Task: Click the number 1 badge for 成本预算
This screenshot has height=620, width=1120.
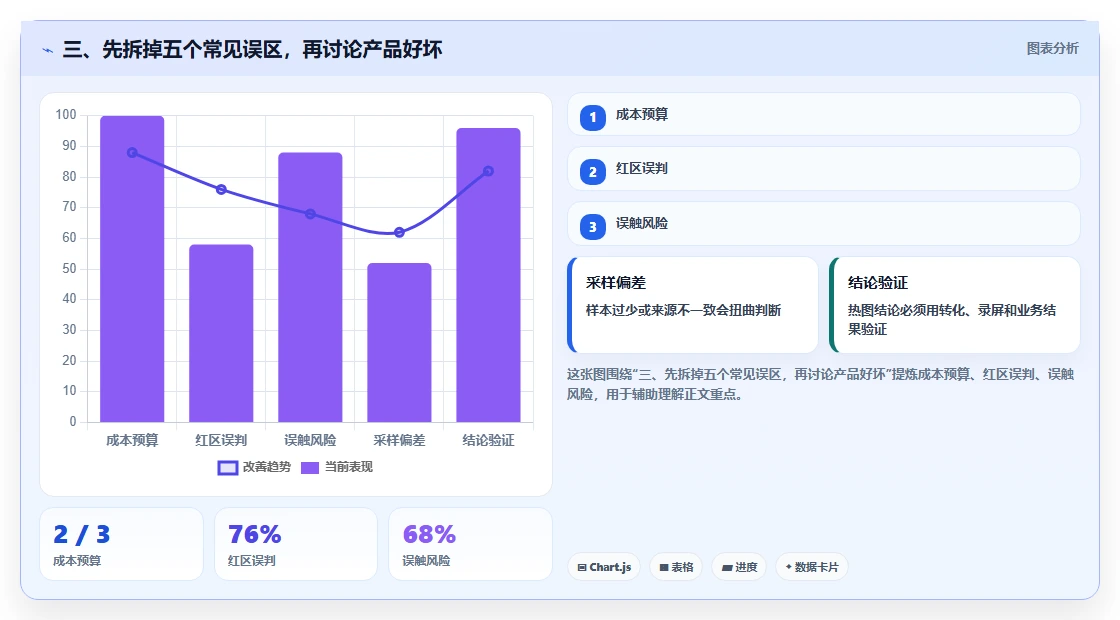Action: click(x=593, y=118)
